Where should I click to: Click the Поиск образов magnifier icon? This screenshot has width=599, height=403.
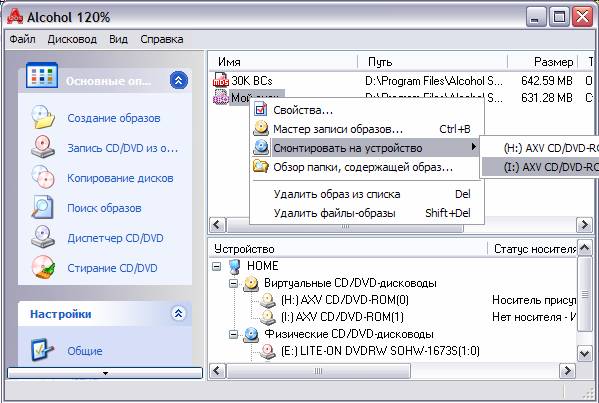tap(43, 207)
